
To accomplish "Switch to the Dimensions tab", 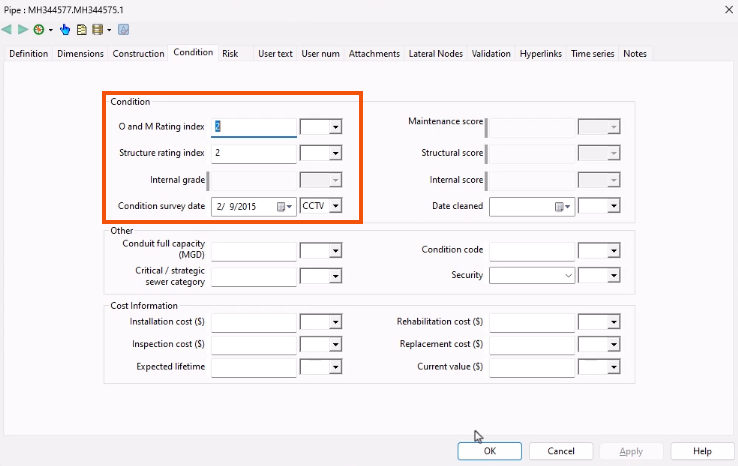I will [x=80, y=54].
